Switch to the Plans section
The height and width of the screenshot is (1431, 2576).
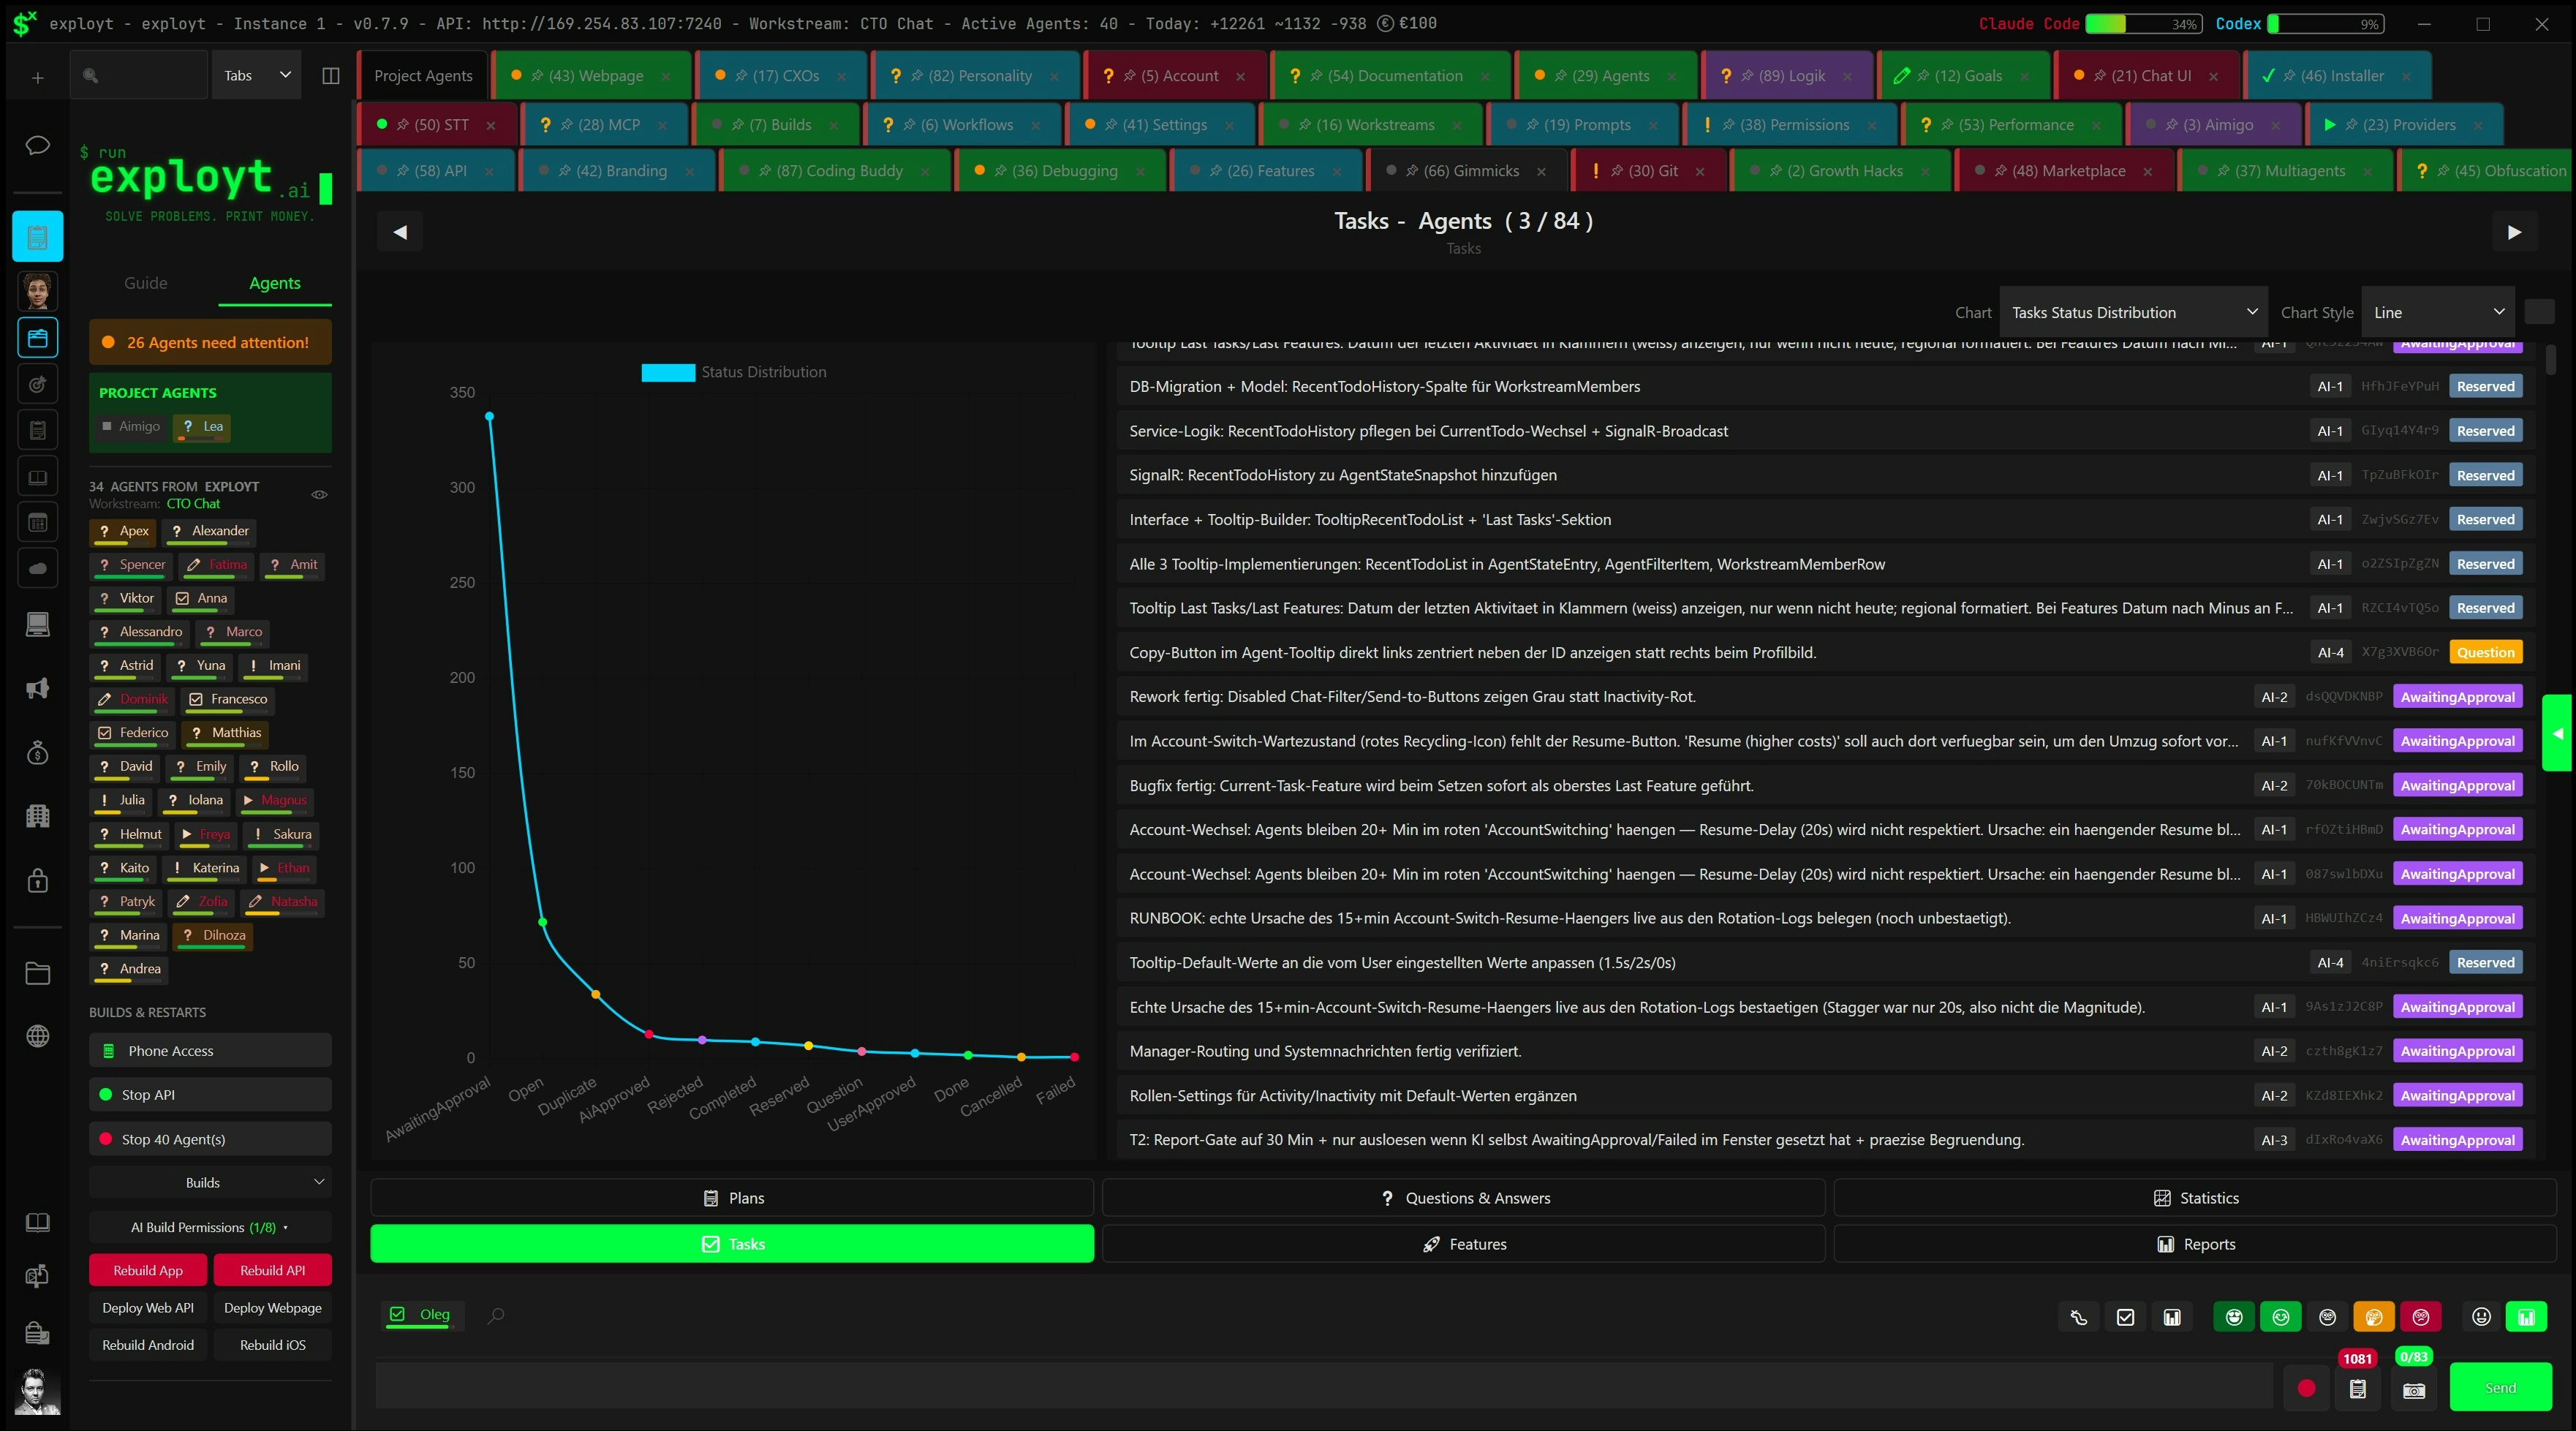(732, 1198)
